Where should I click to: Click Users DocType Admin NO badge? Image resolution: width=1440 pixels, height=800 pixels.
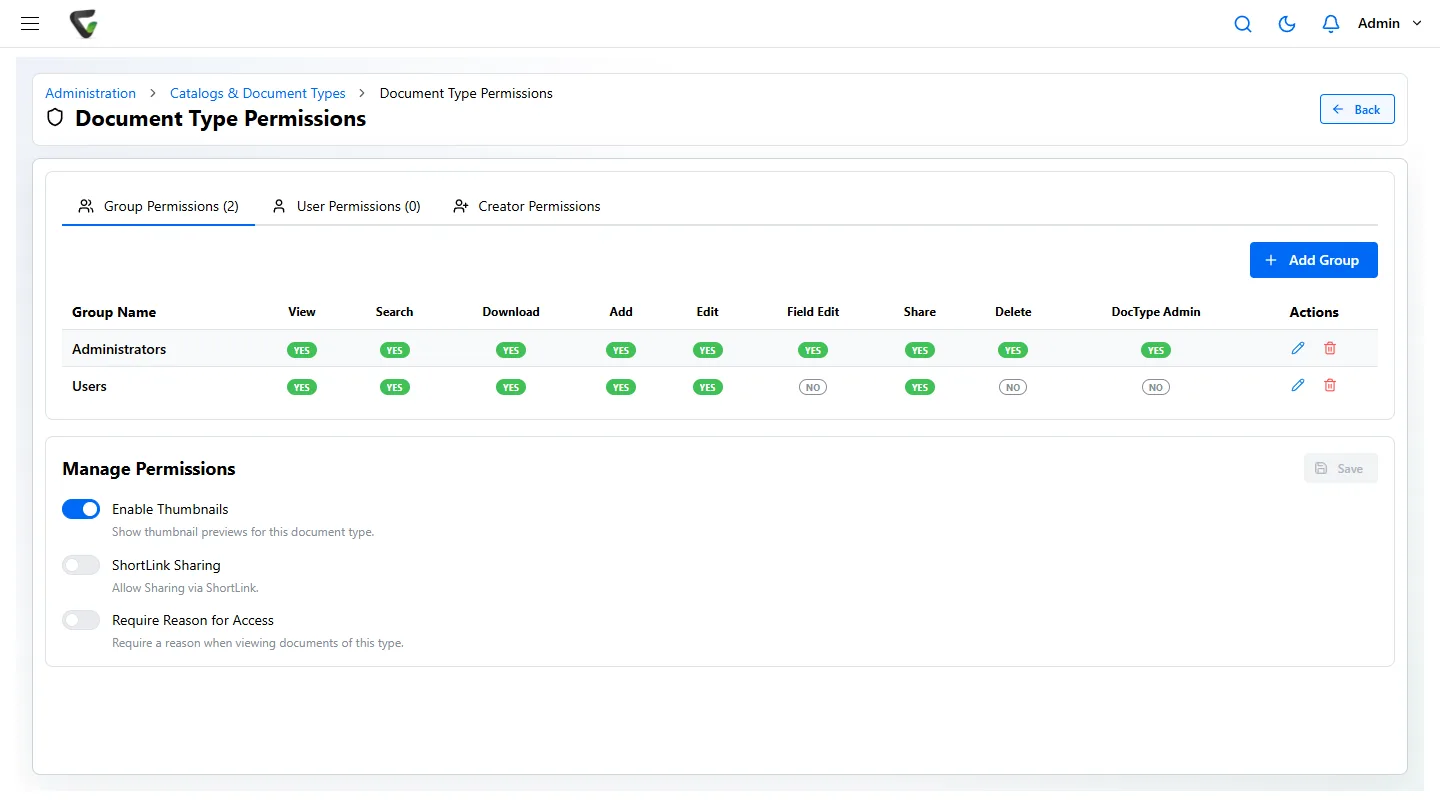point(1156,387)
